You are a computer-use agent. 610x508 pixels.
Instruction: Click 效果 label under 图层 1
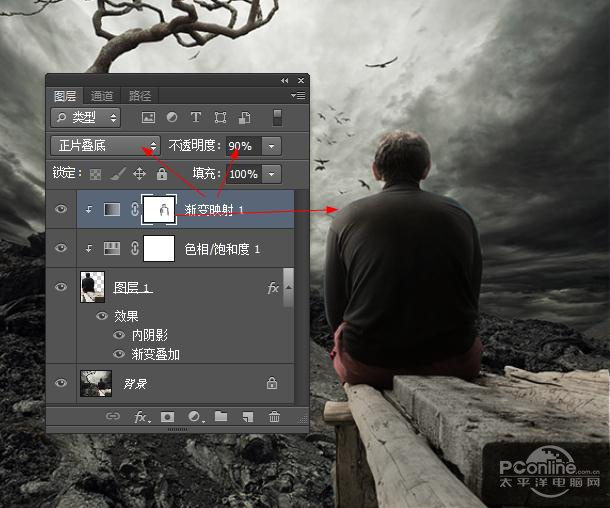tap(126, 316)
